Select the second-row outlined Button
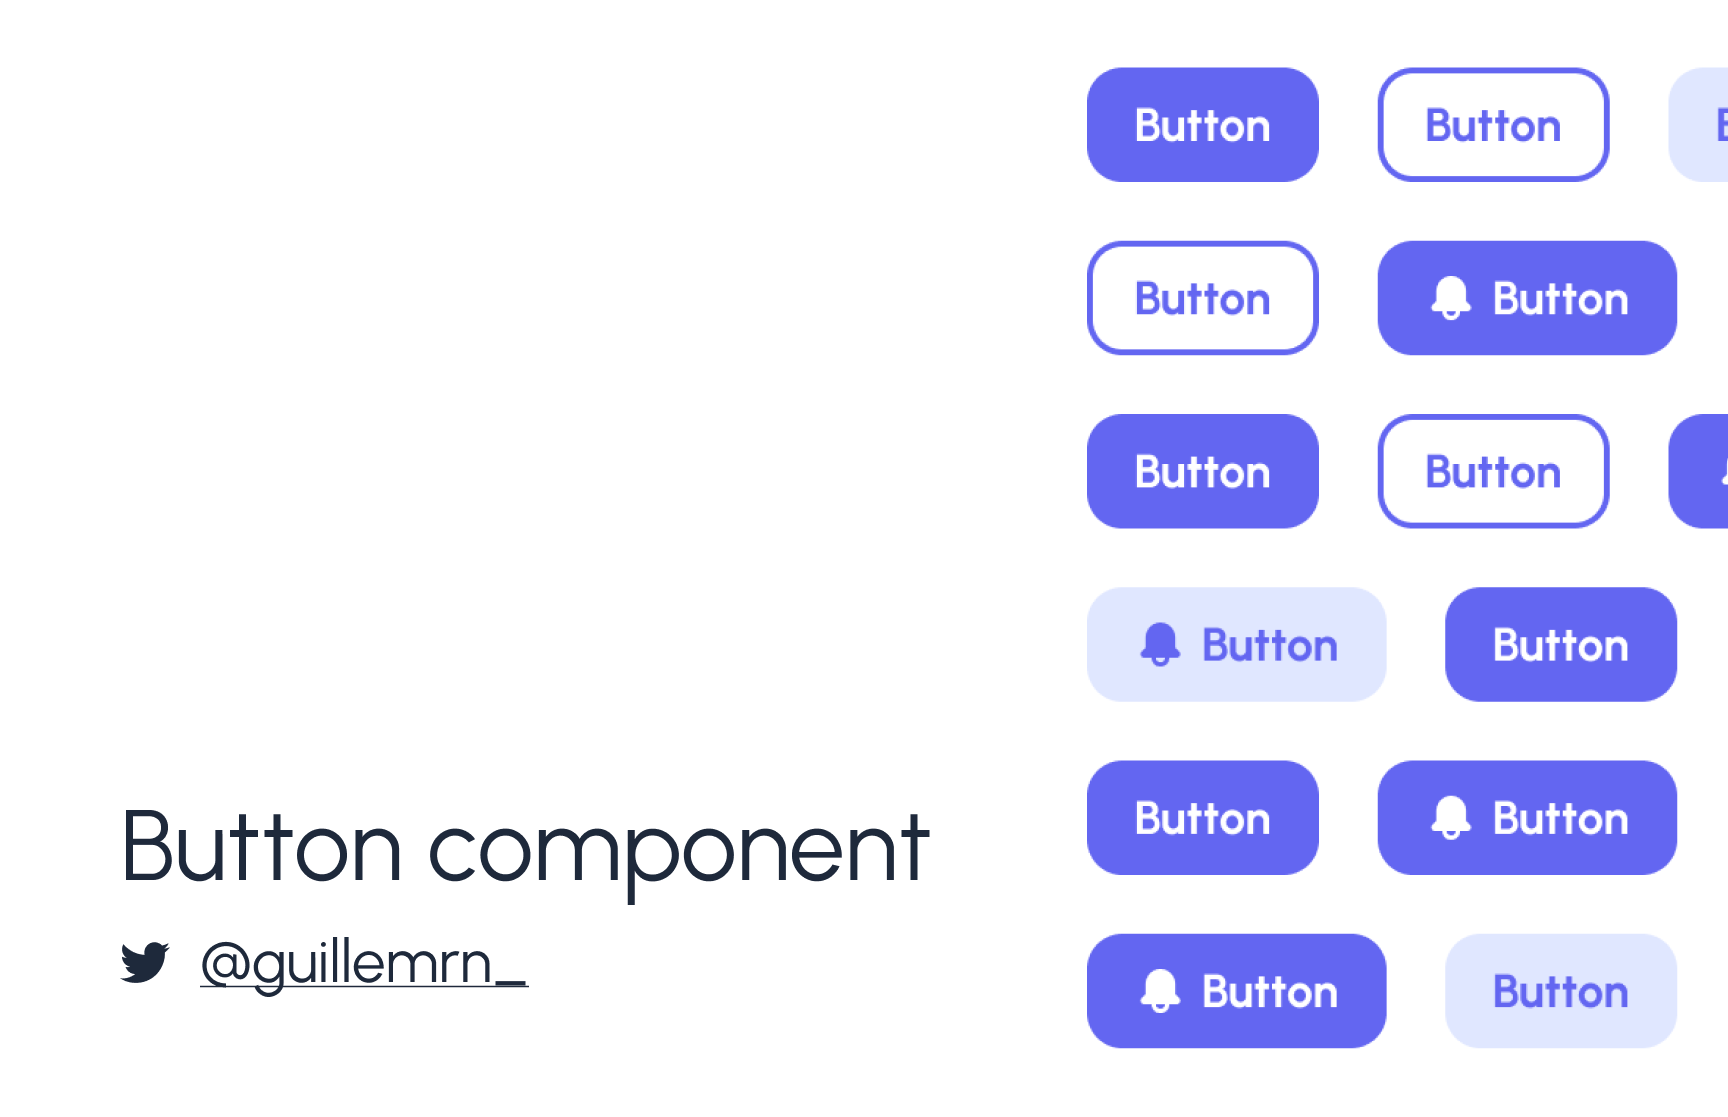The height and width of the screenshot is (1117, 1728). 1202,298
